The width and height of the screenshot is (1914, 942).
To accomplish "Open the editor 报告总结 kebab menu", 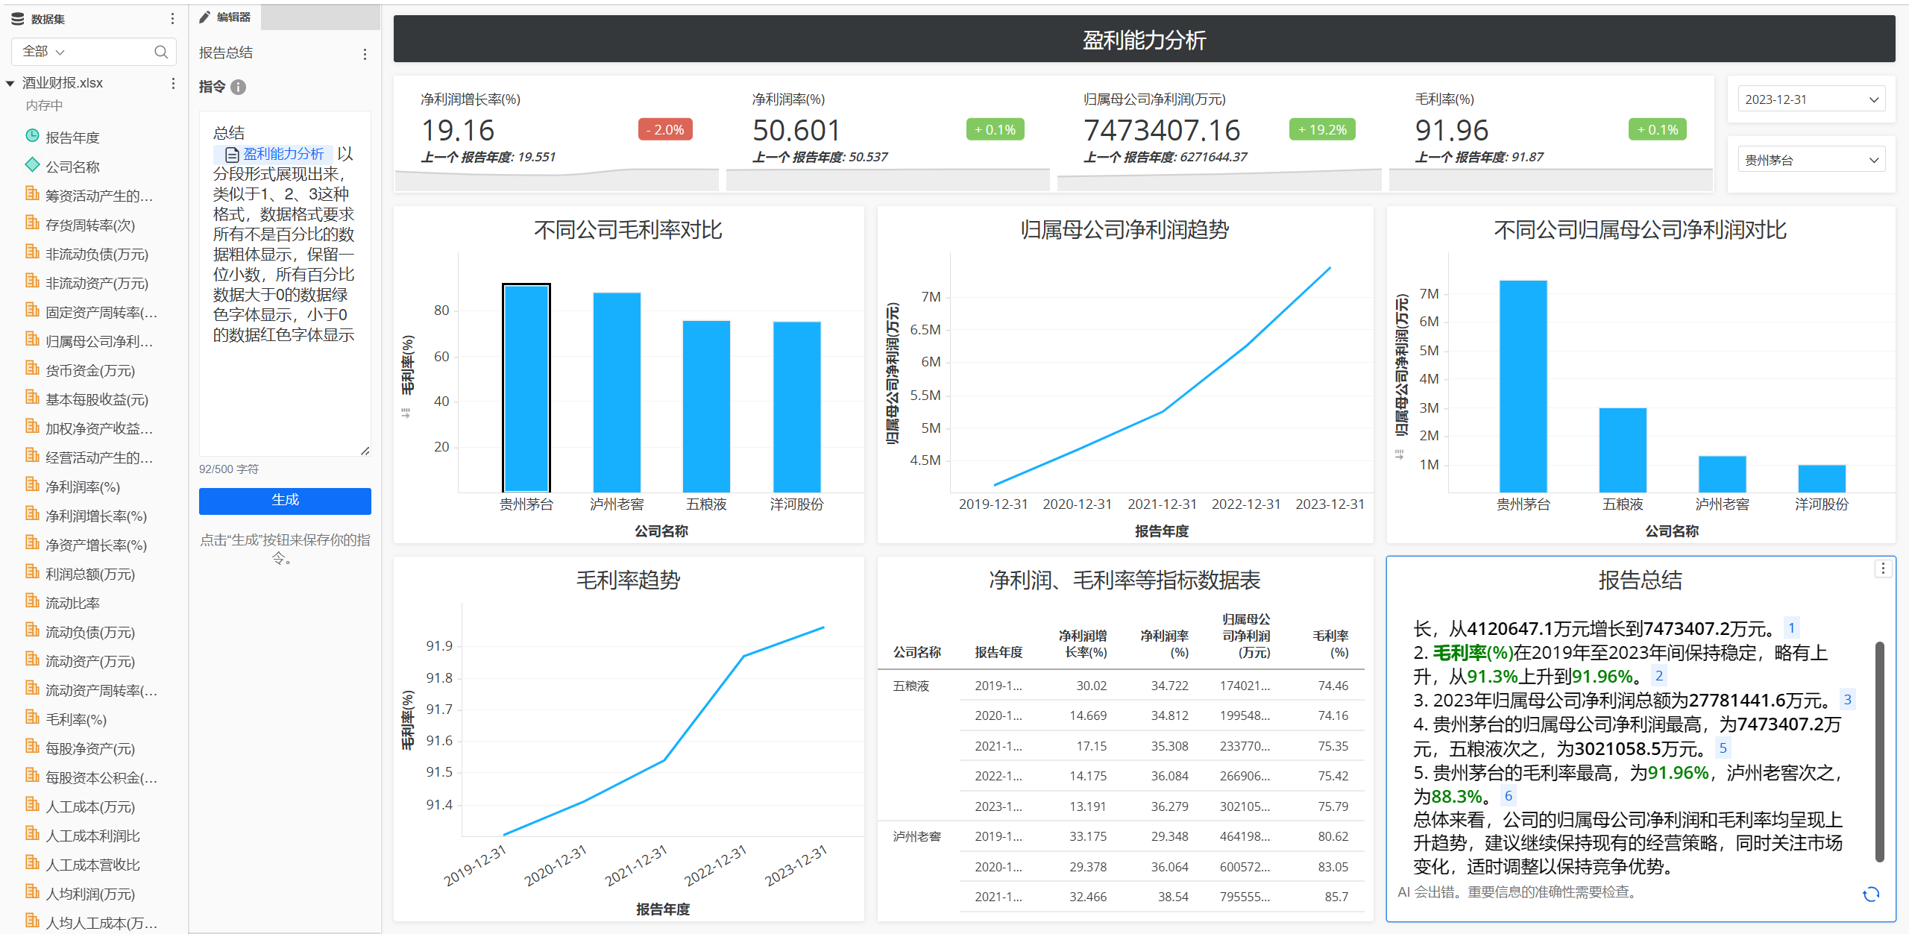I will click(x=365, y=54).
